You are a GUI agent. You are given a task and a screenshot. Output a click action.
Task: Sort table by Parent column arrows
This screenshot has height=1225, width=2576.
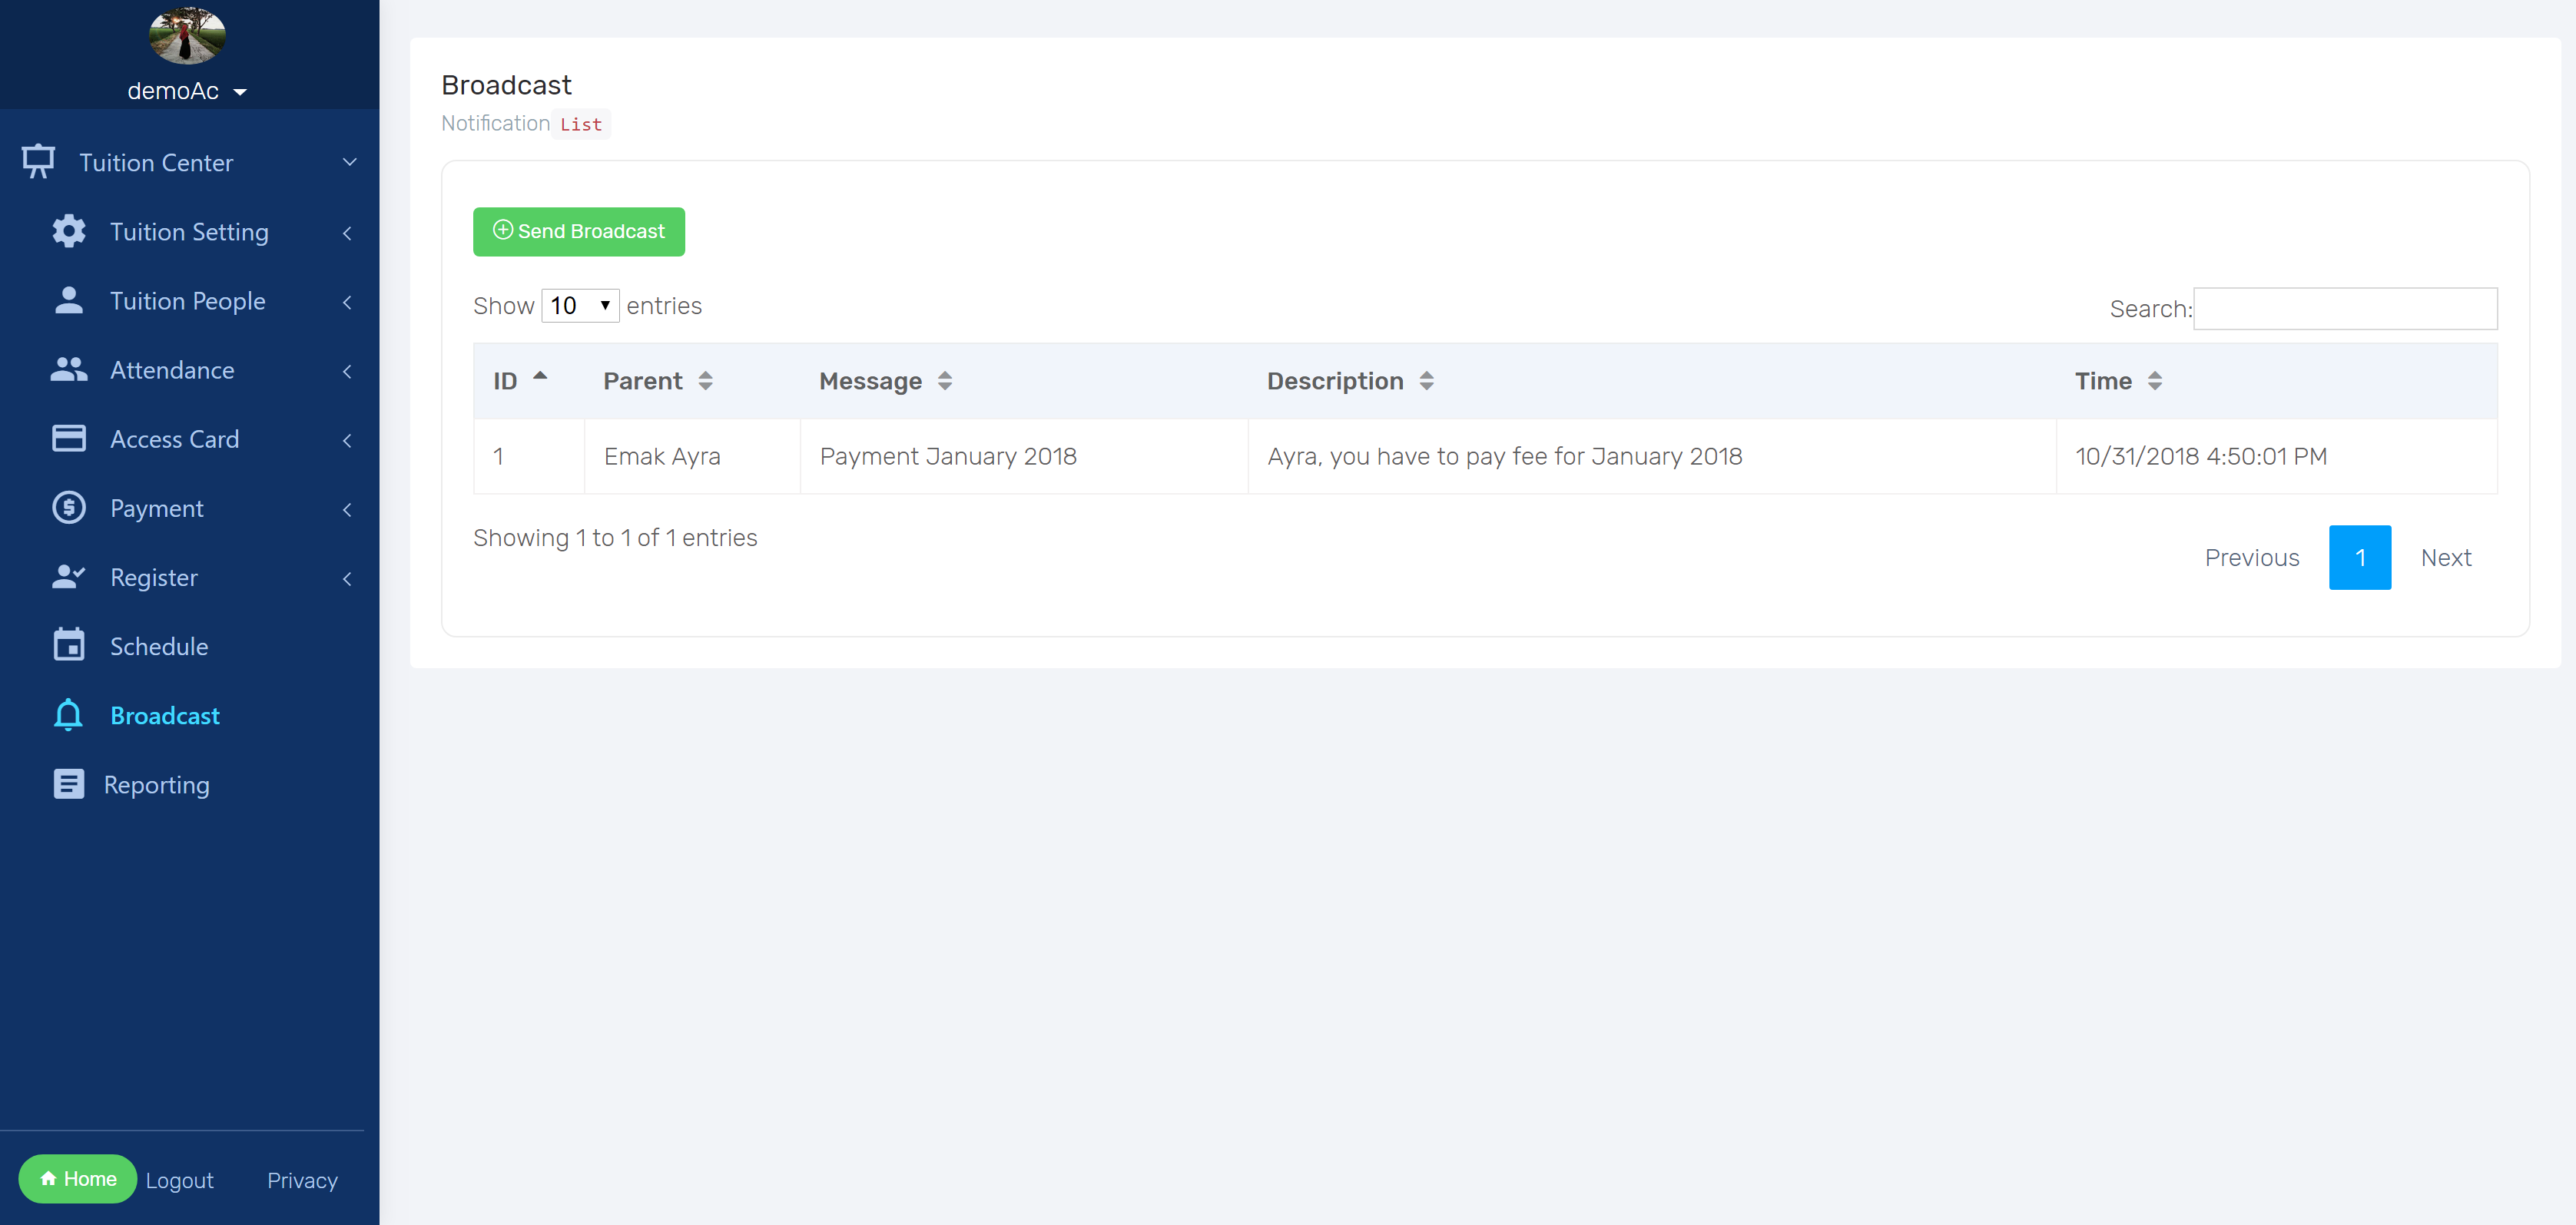click(x=706, y=380)
